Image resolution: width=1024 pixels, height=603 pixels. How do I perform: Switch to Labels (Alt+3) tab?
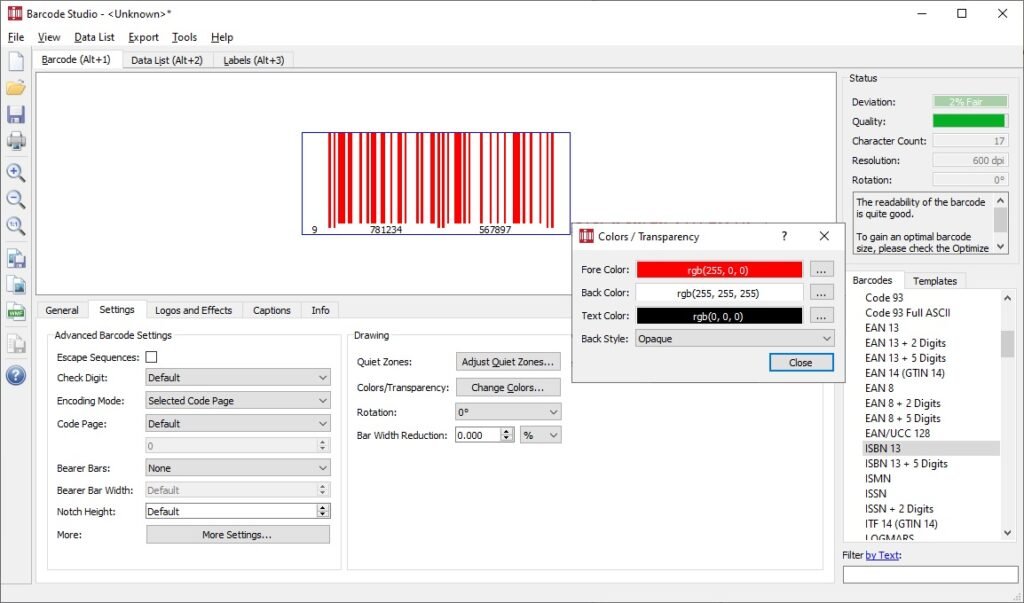(x=254, y=60)
